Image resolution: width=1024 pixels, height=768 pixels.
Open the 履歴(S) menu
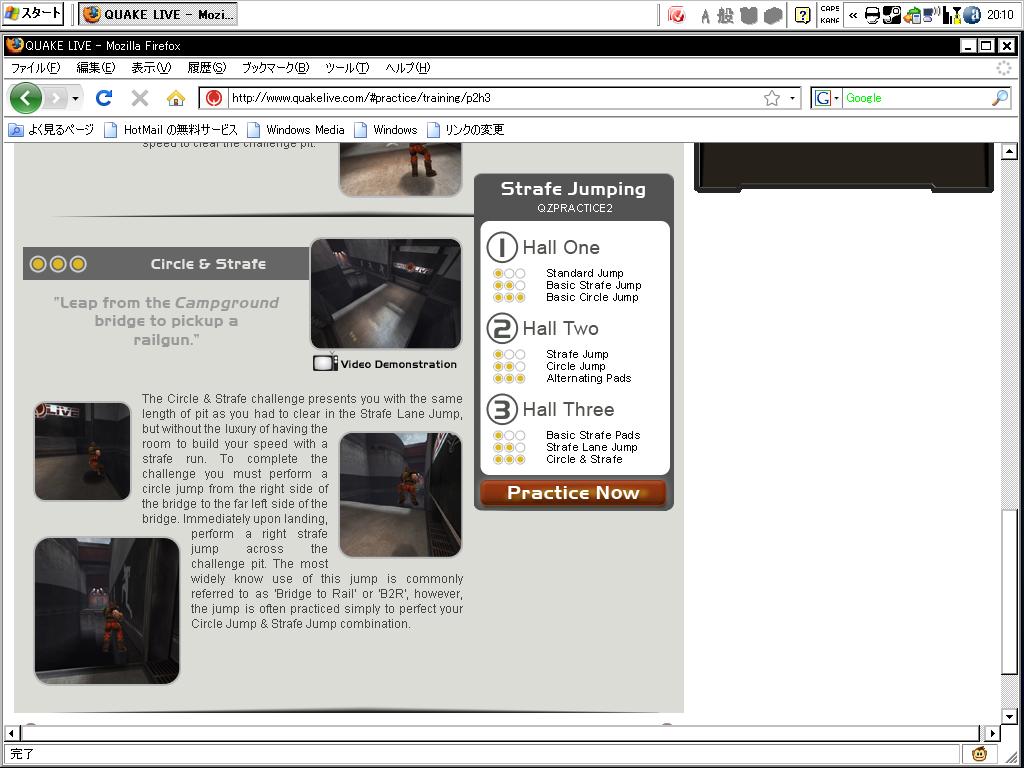[x=206, y=67]
